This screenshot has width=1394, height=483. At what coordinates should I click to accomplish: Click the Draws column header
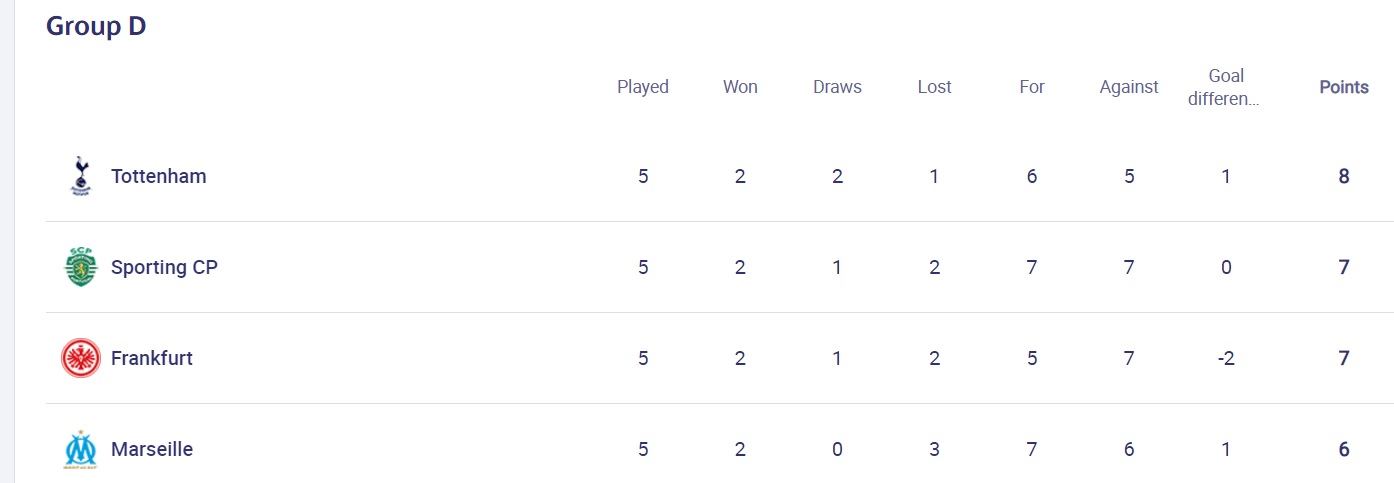(x=837, y=87)
